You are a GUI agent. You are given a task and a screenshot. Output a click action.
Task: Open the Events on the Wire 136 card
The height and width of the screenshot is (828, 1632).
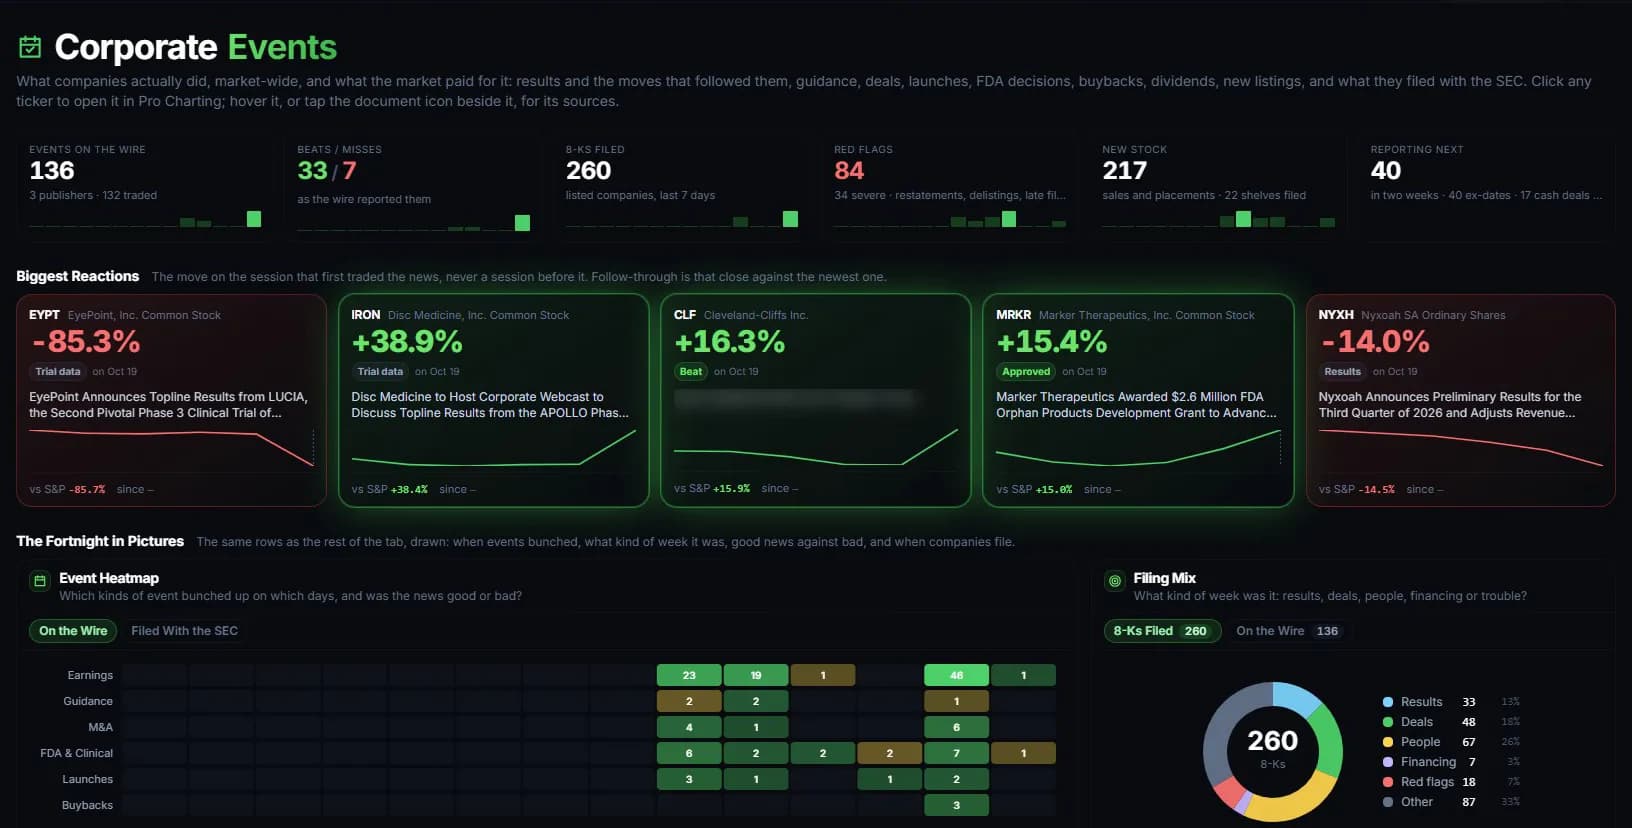(x=146, y=187)
